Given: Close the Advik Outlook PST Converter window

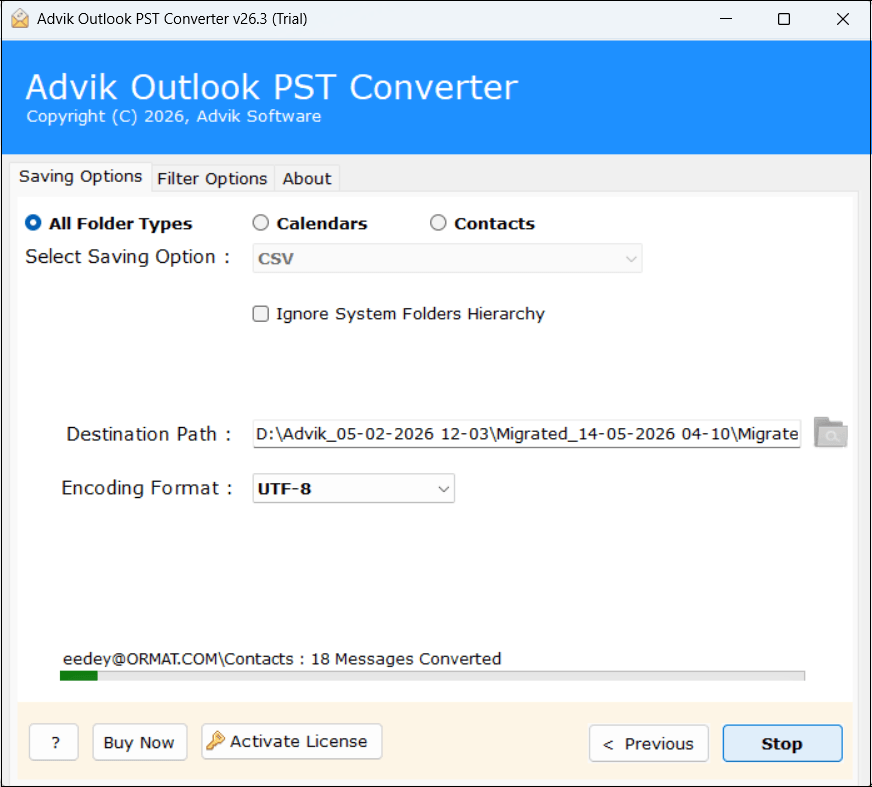Looking at the screenshot, I should [843, 19].
